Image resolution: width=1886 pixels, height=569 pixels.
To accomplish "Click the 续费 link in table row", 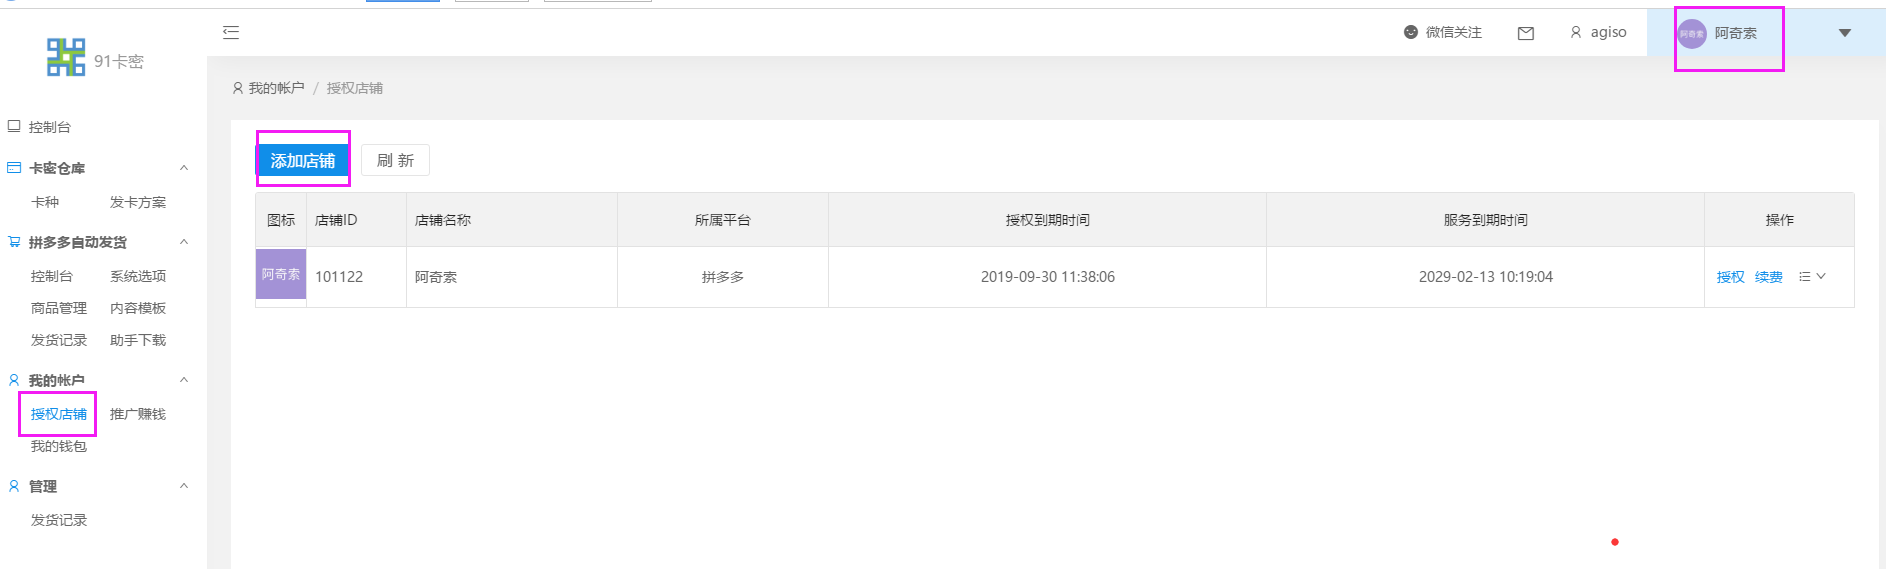I will [1768, 277].
